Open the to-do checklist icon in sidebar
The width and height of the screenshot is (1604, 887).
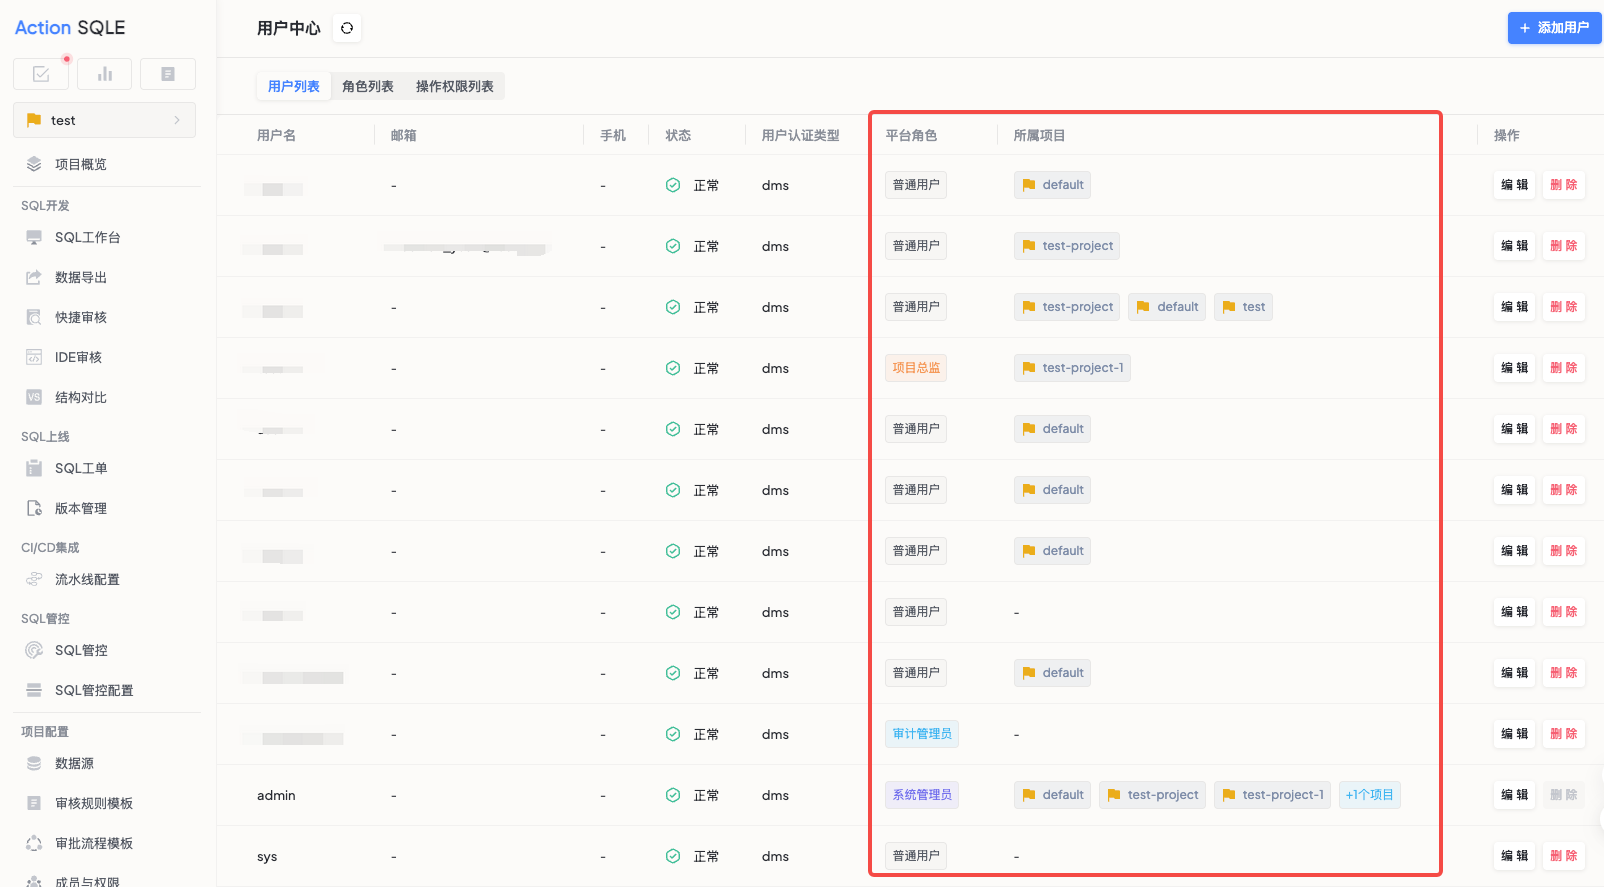coord(41,74)
